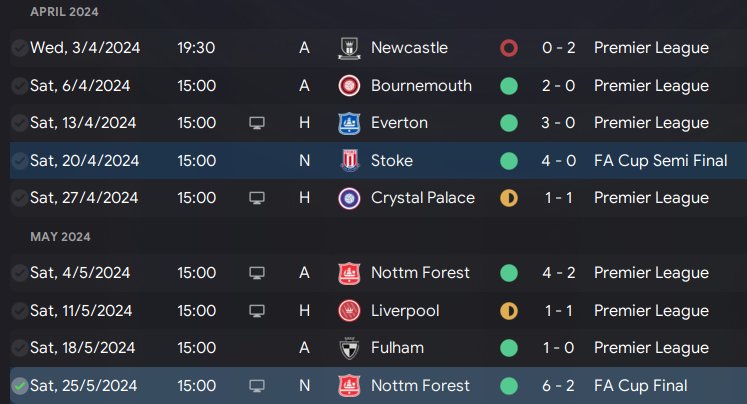Collapse the April 2024 section header
This screenshot has width=747, height=404.
point(64,12)
